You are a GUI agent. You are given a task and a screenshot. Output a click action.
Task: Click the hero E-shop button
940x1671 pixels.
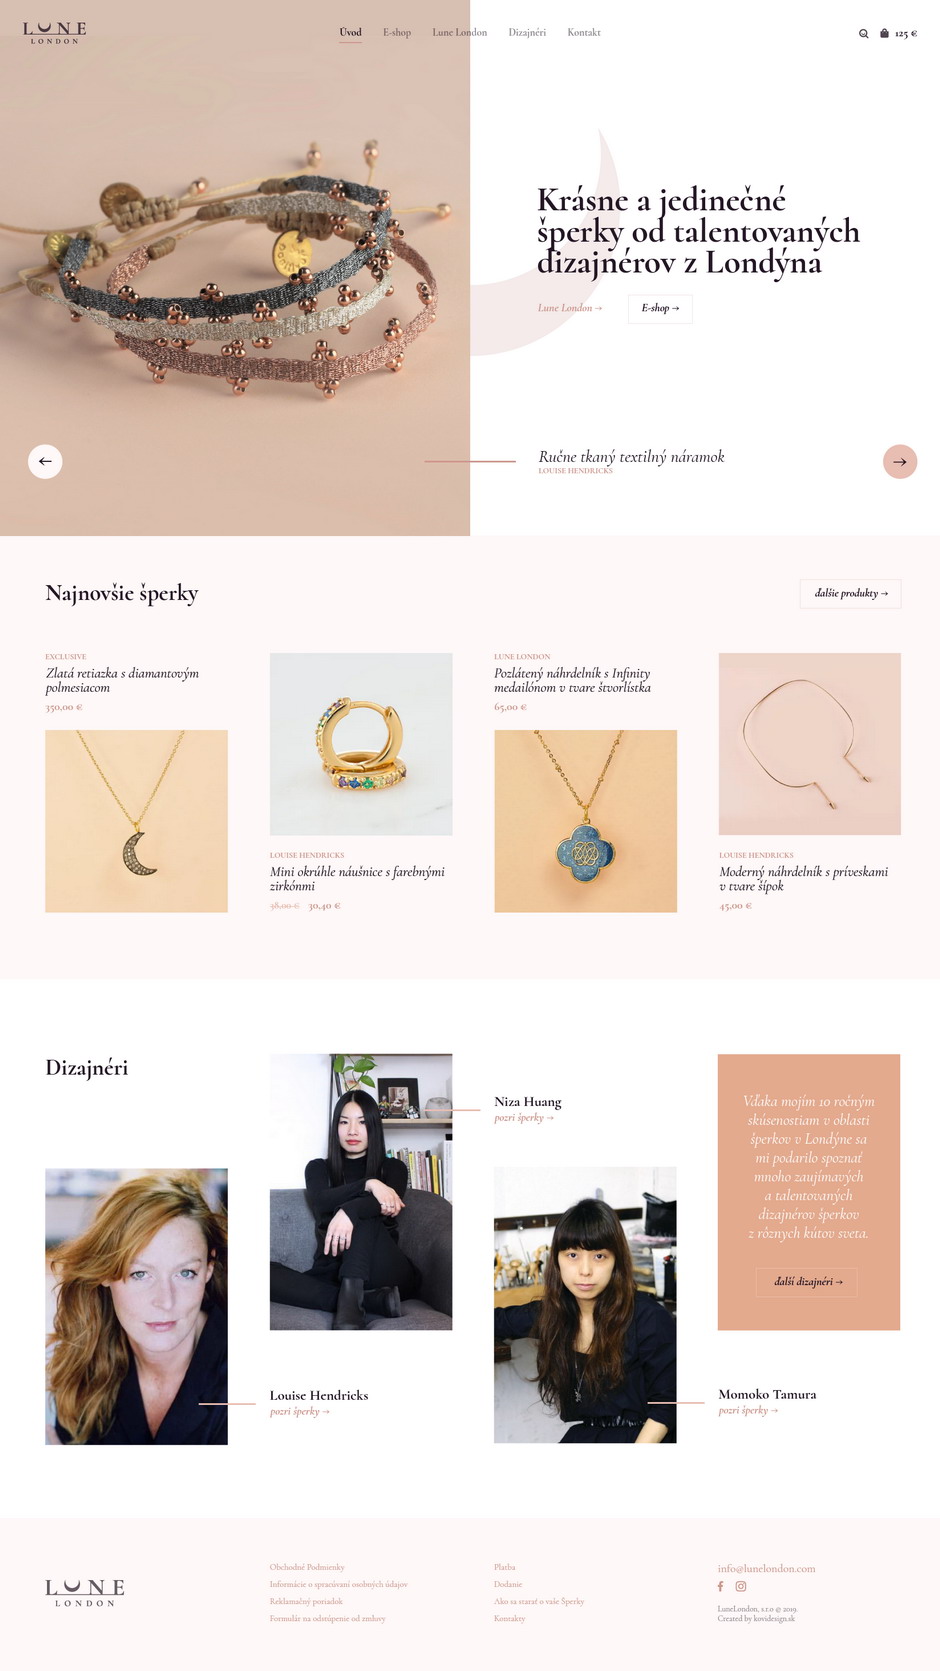(660, 308)
